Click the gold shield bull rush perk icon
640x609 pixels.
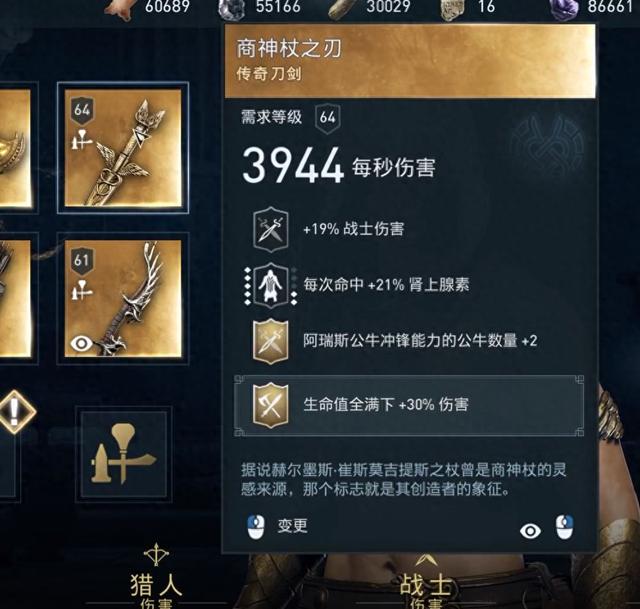pyautogui.click(x=271, y=341)
